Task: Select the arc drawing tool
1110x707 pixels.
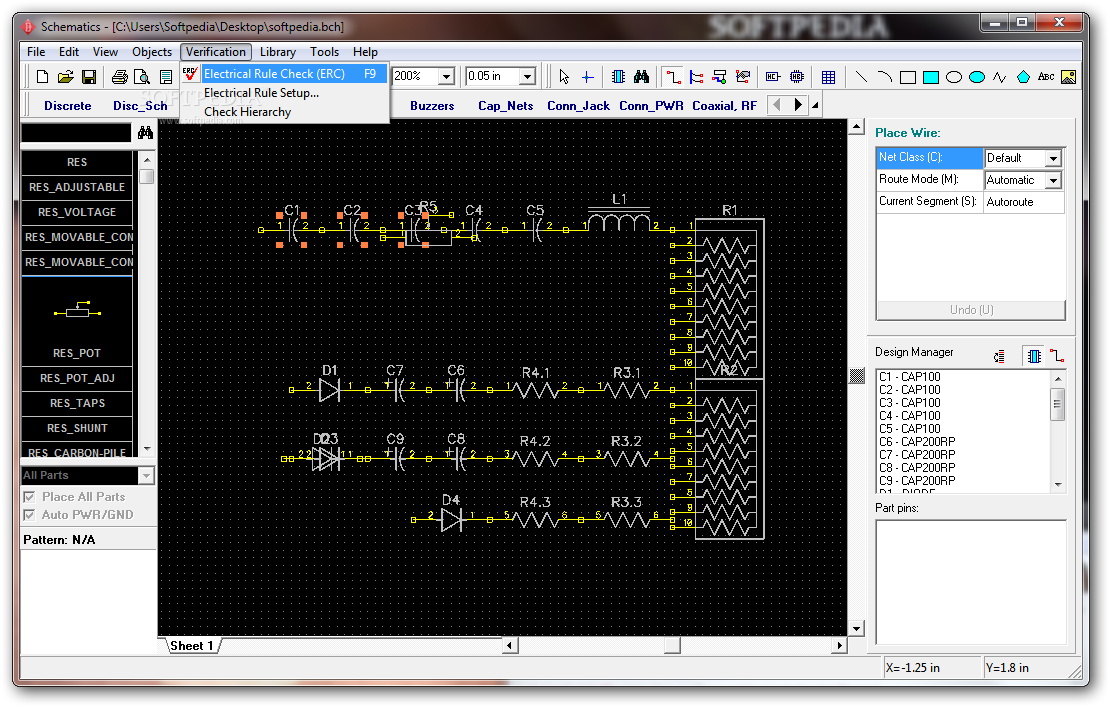Action: [x=884, y=76]
